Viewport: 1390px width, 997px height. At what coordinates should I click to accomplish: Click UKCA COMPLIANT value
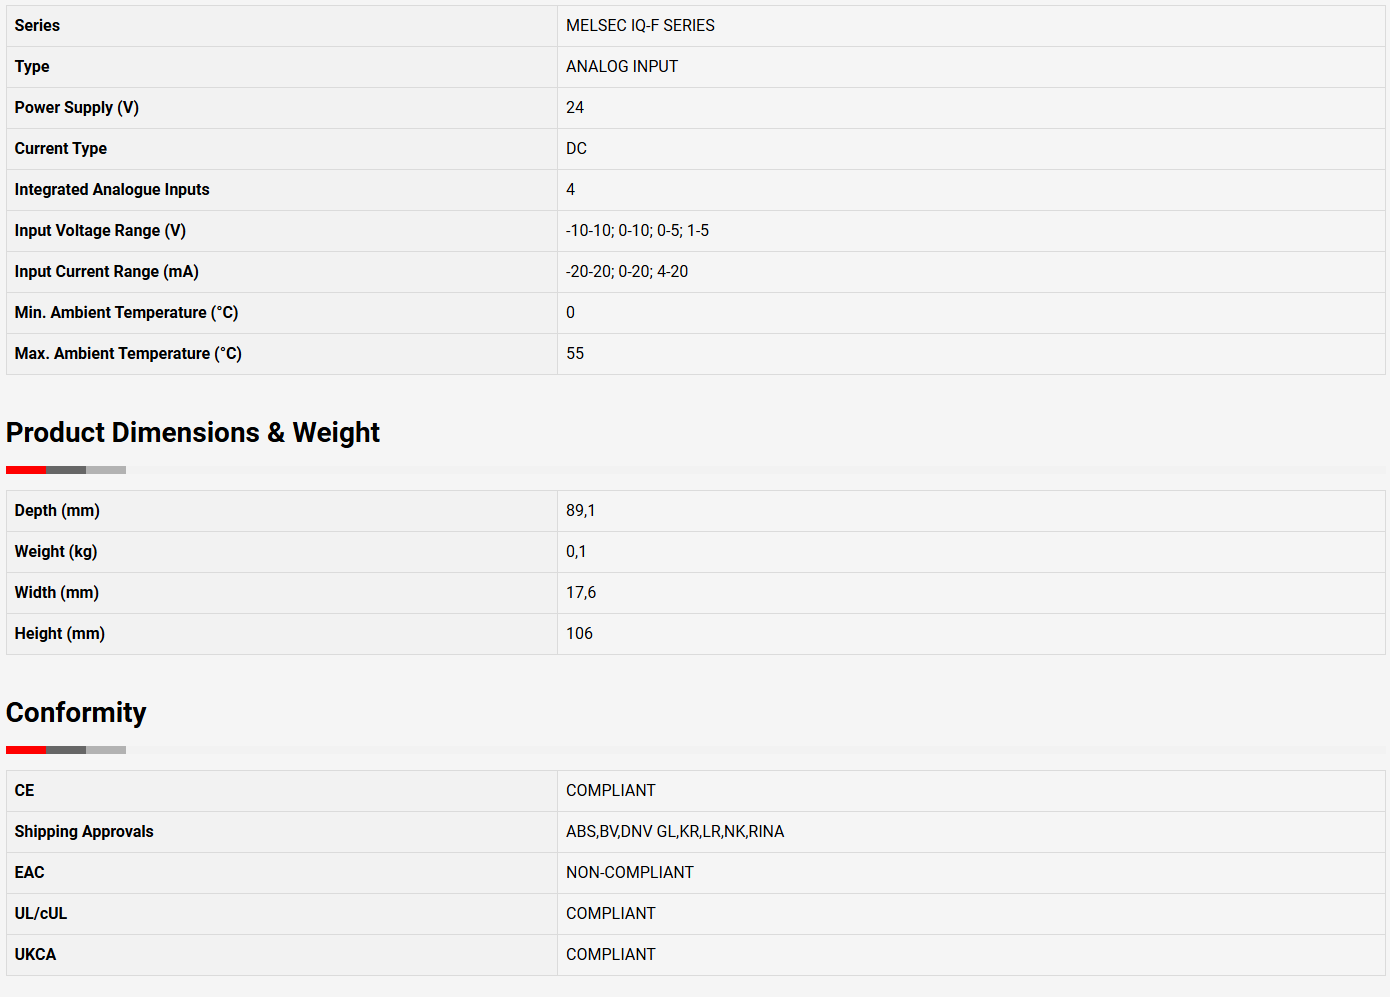point(610,955)
